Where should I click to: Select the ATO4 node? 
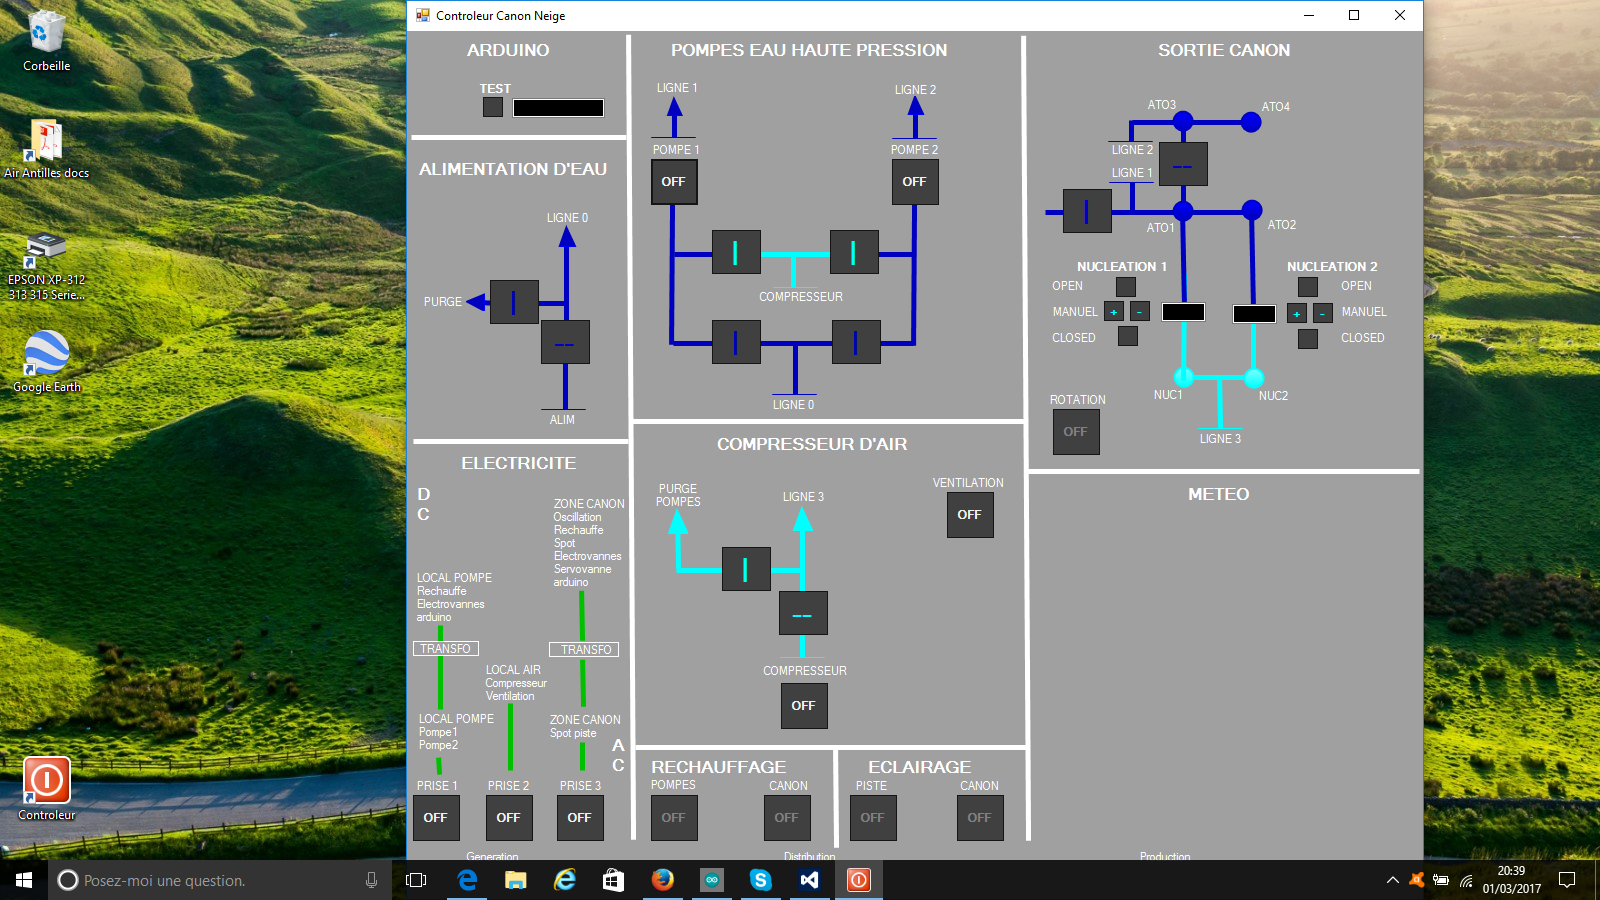(x=1251, y=122)
